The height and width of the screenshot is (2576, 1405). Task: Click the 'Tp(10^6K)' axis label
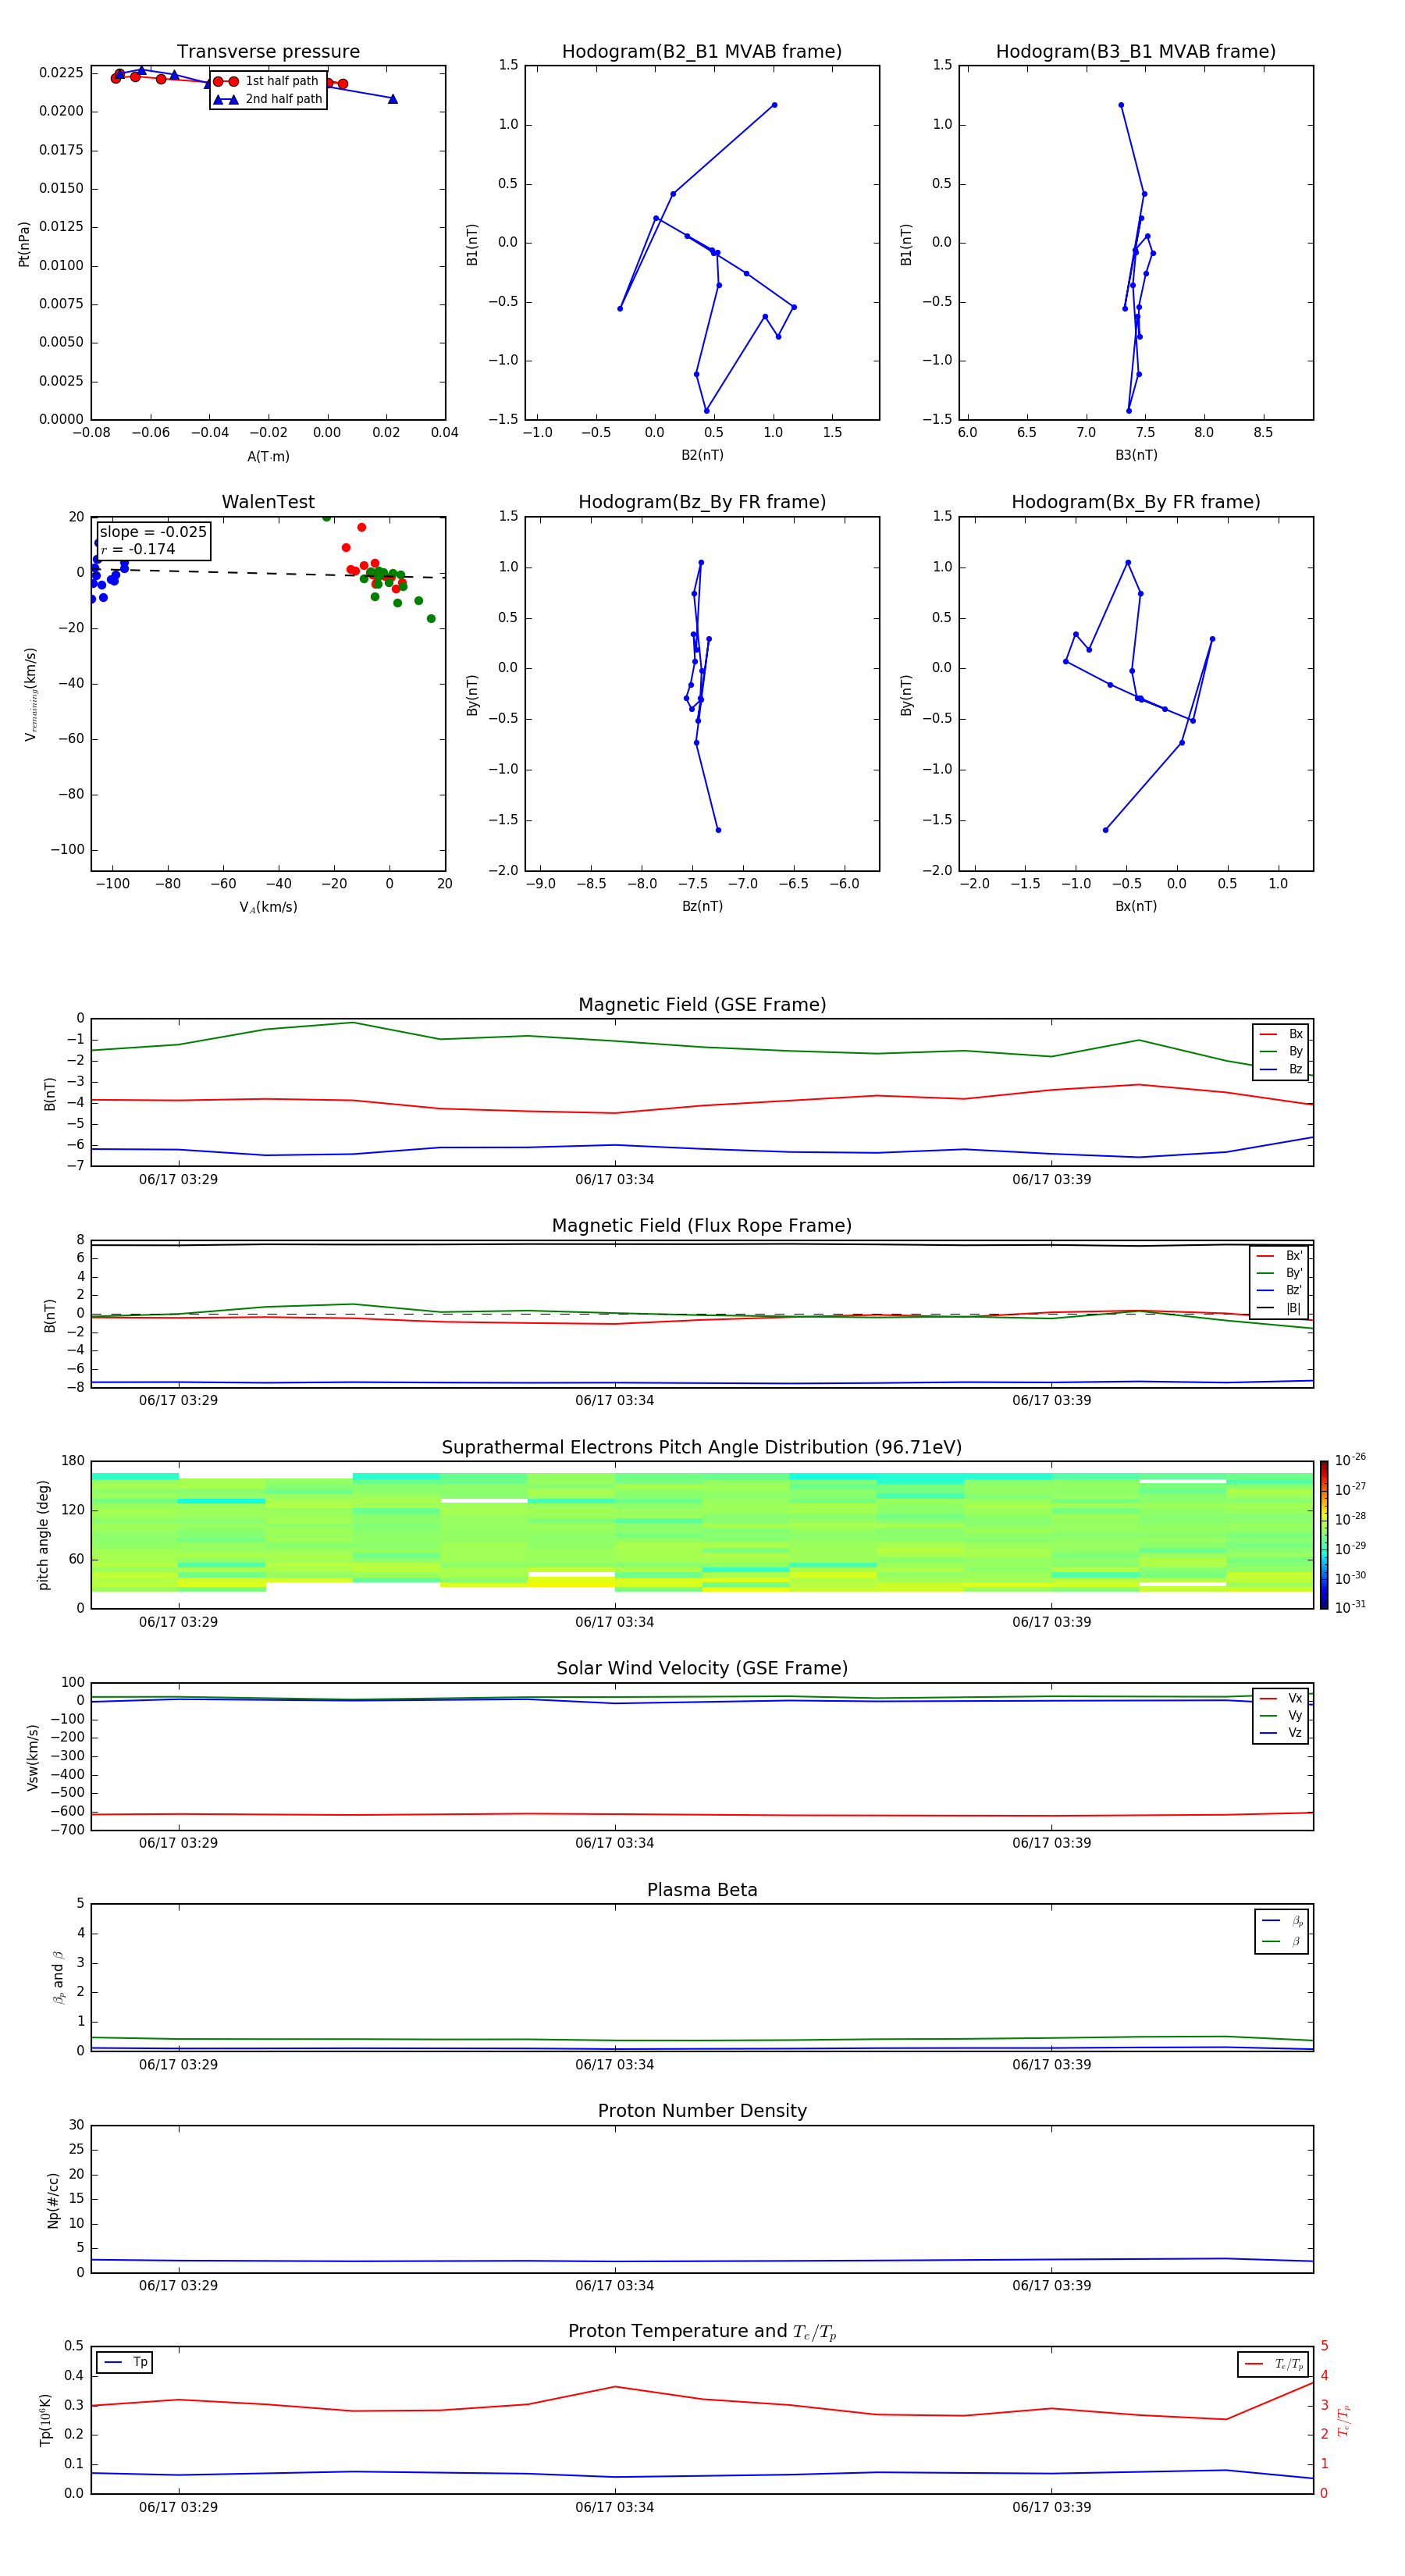click(46, 2420)
